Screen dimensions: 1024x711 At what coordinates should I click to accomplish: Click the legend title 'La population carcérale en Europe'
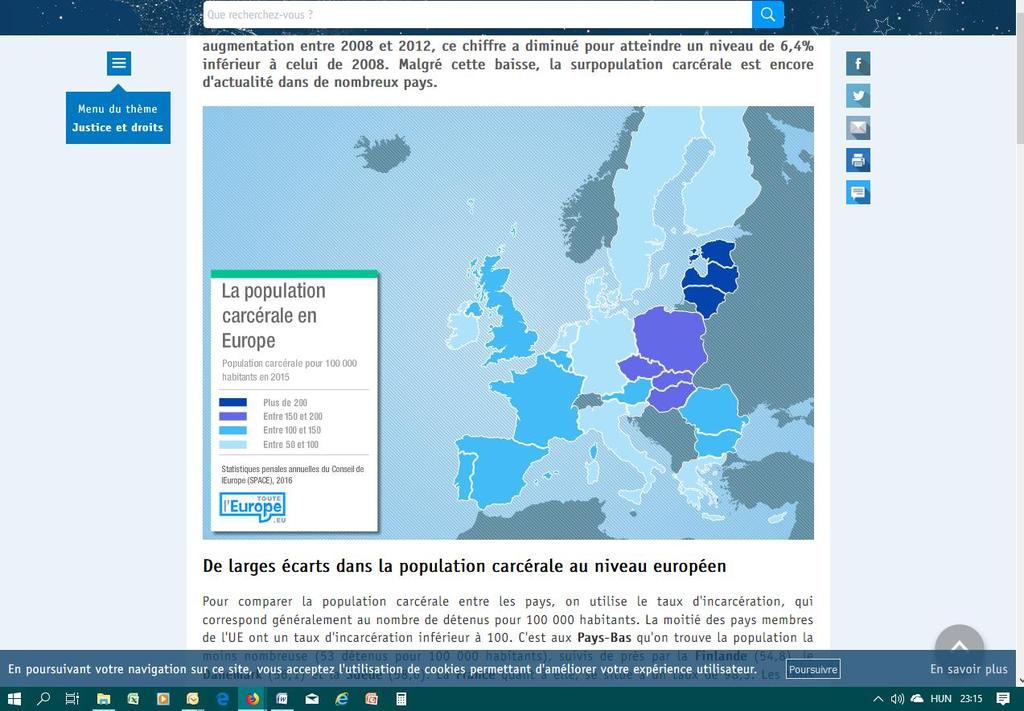(274, 315)
